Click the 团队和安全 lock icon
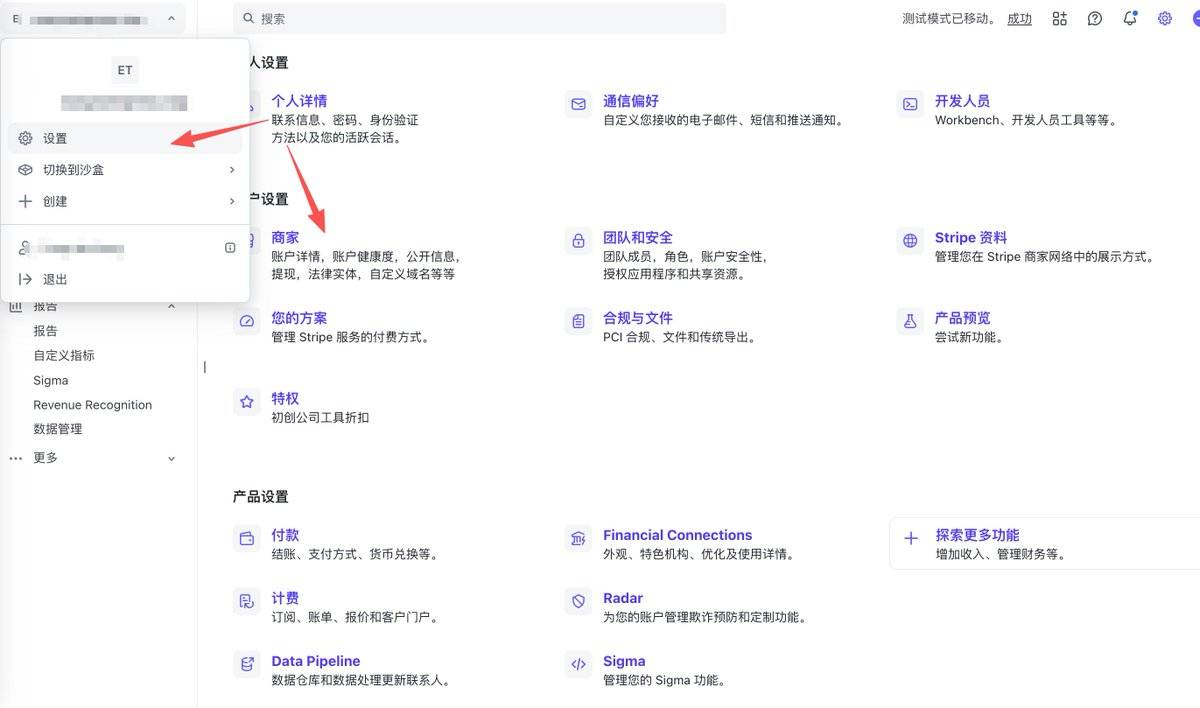The width and height of the screenshot is (1200, 708). click(x=578, y=241)
